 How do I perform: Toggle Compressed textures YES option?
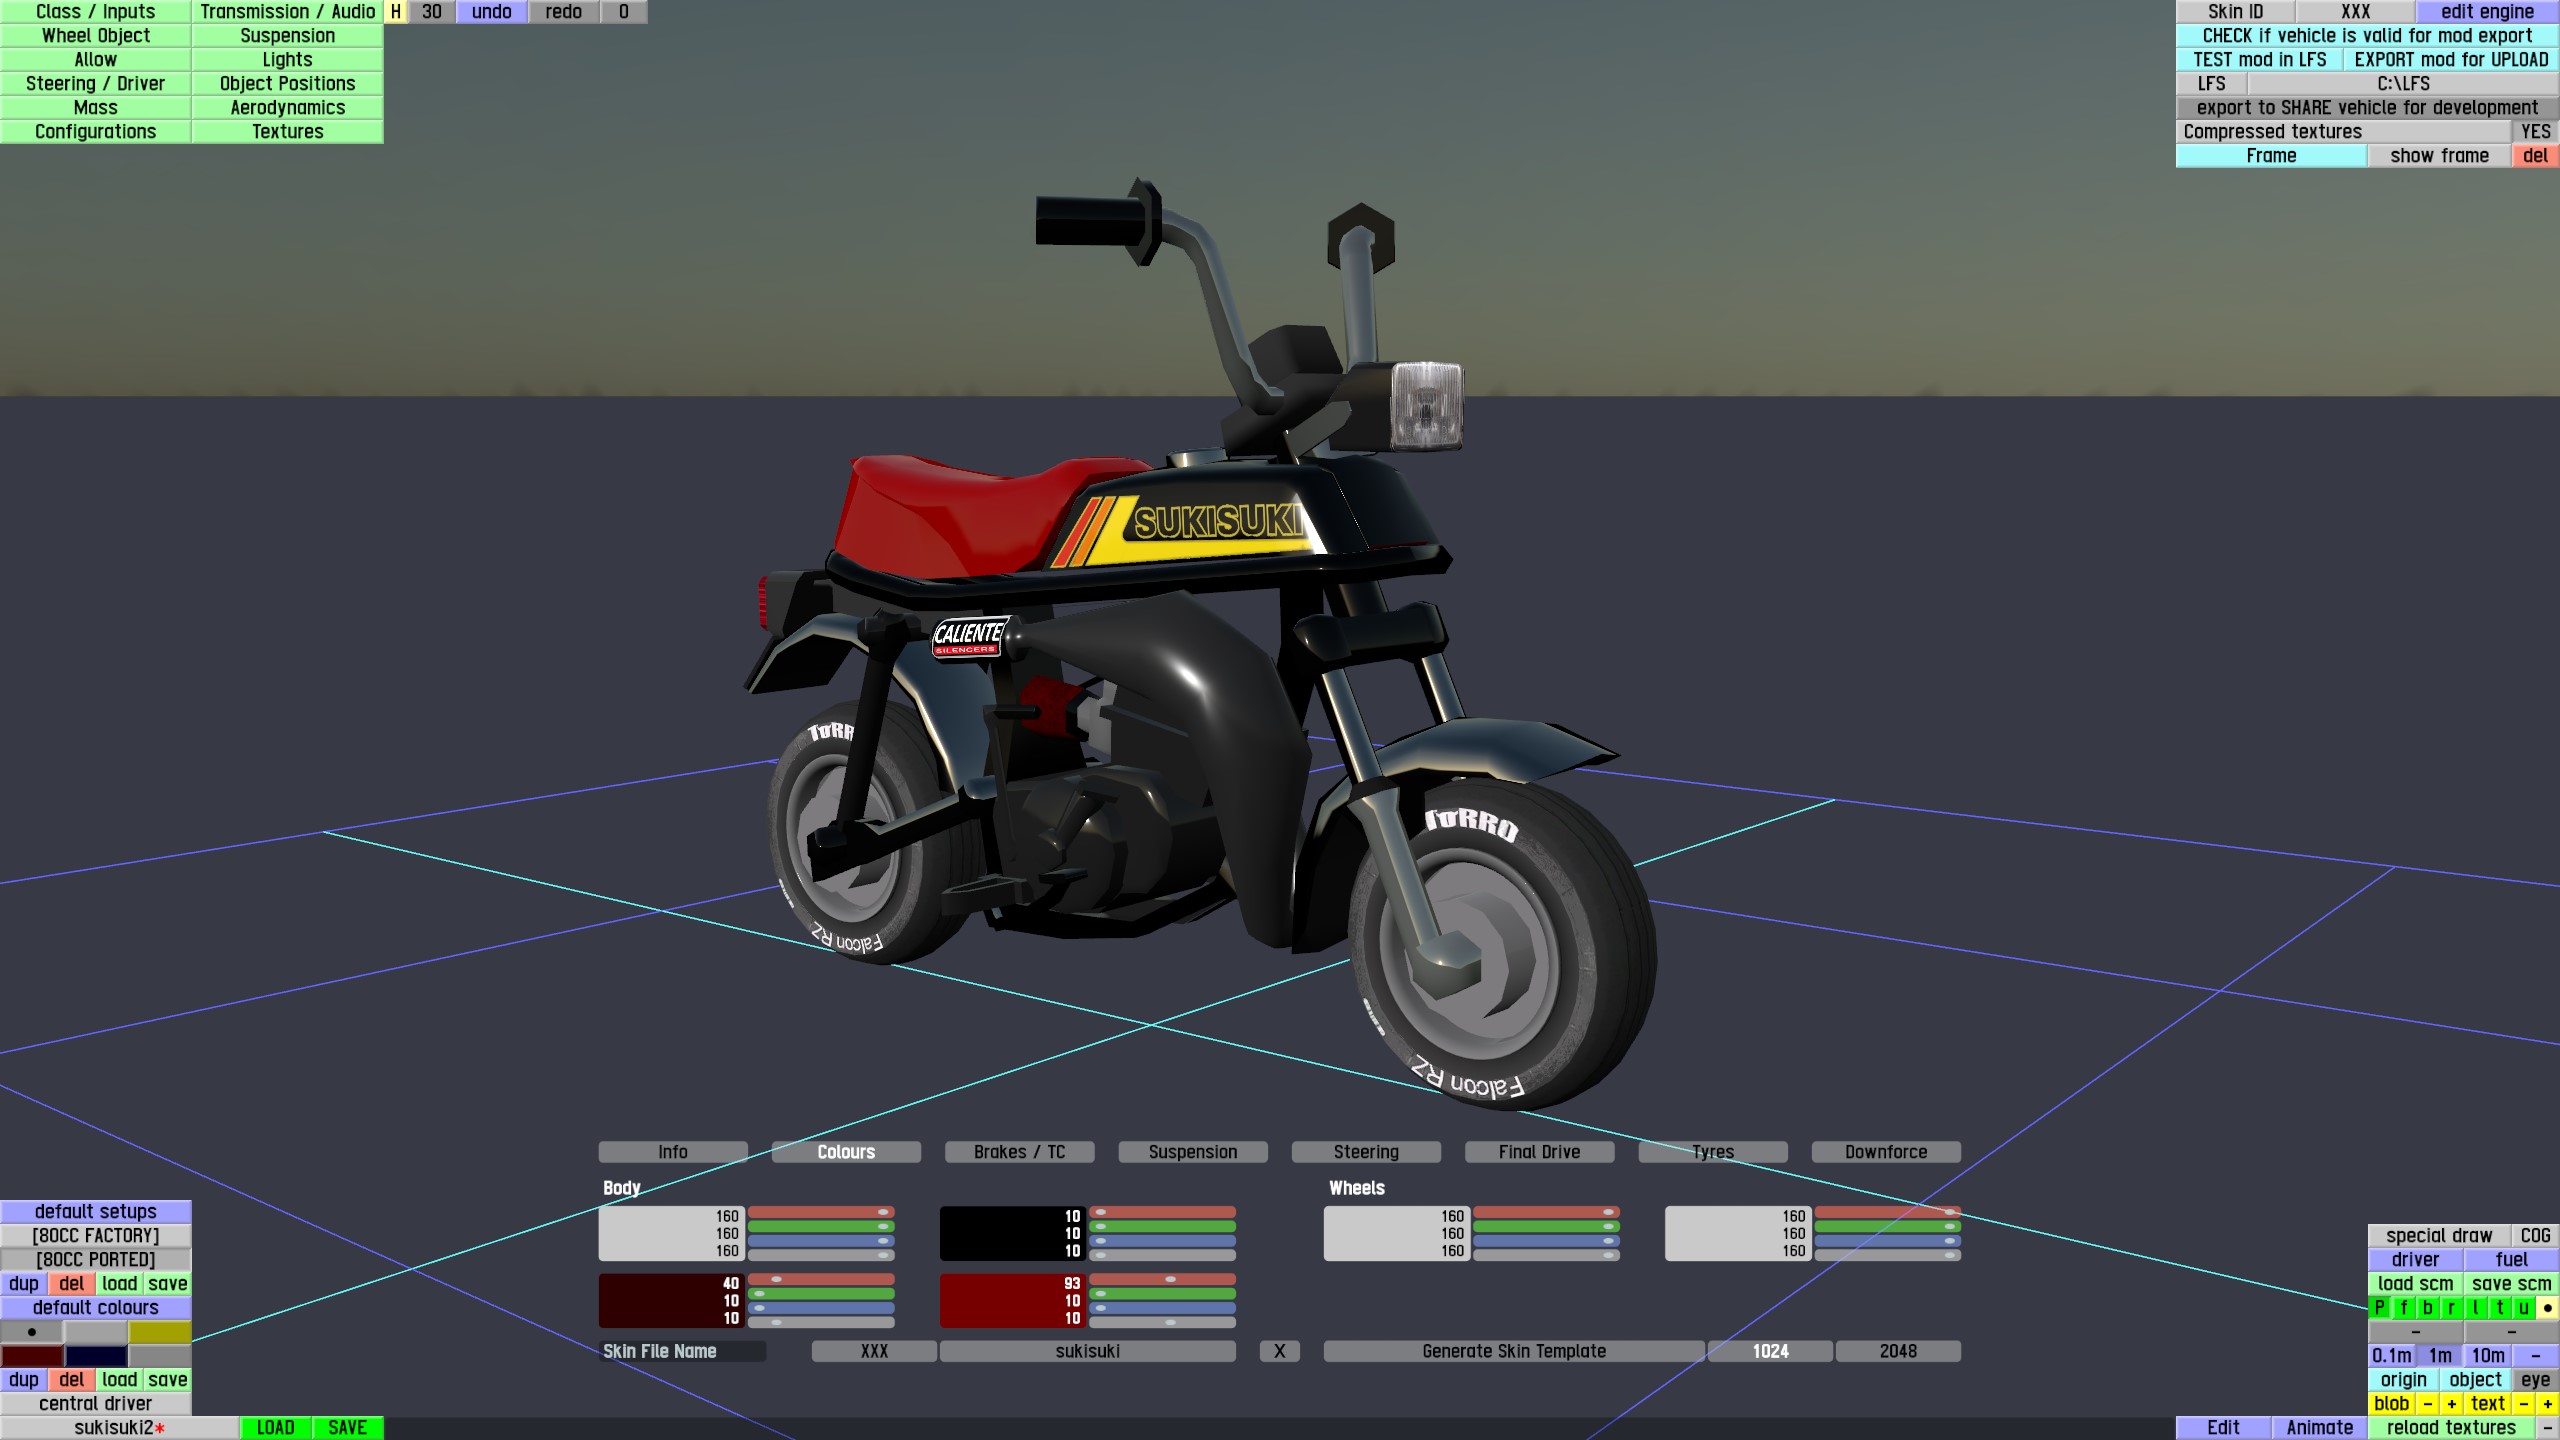click(x=2535, y=132)
